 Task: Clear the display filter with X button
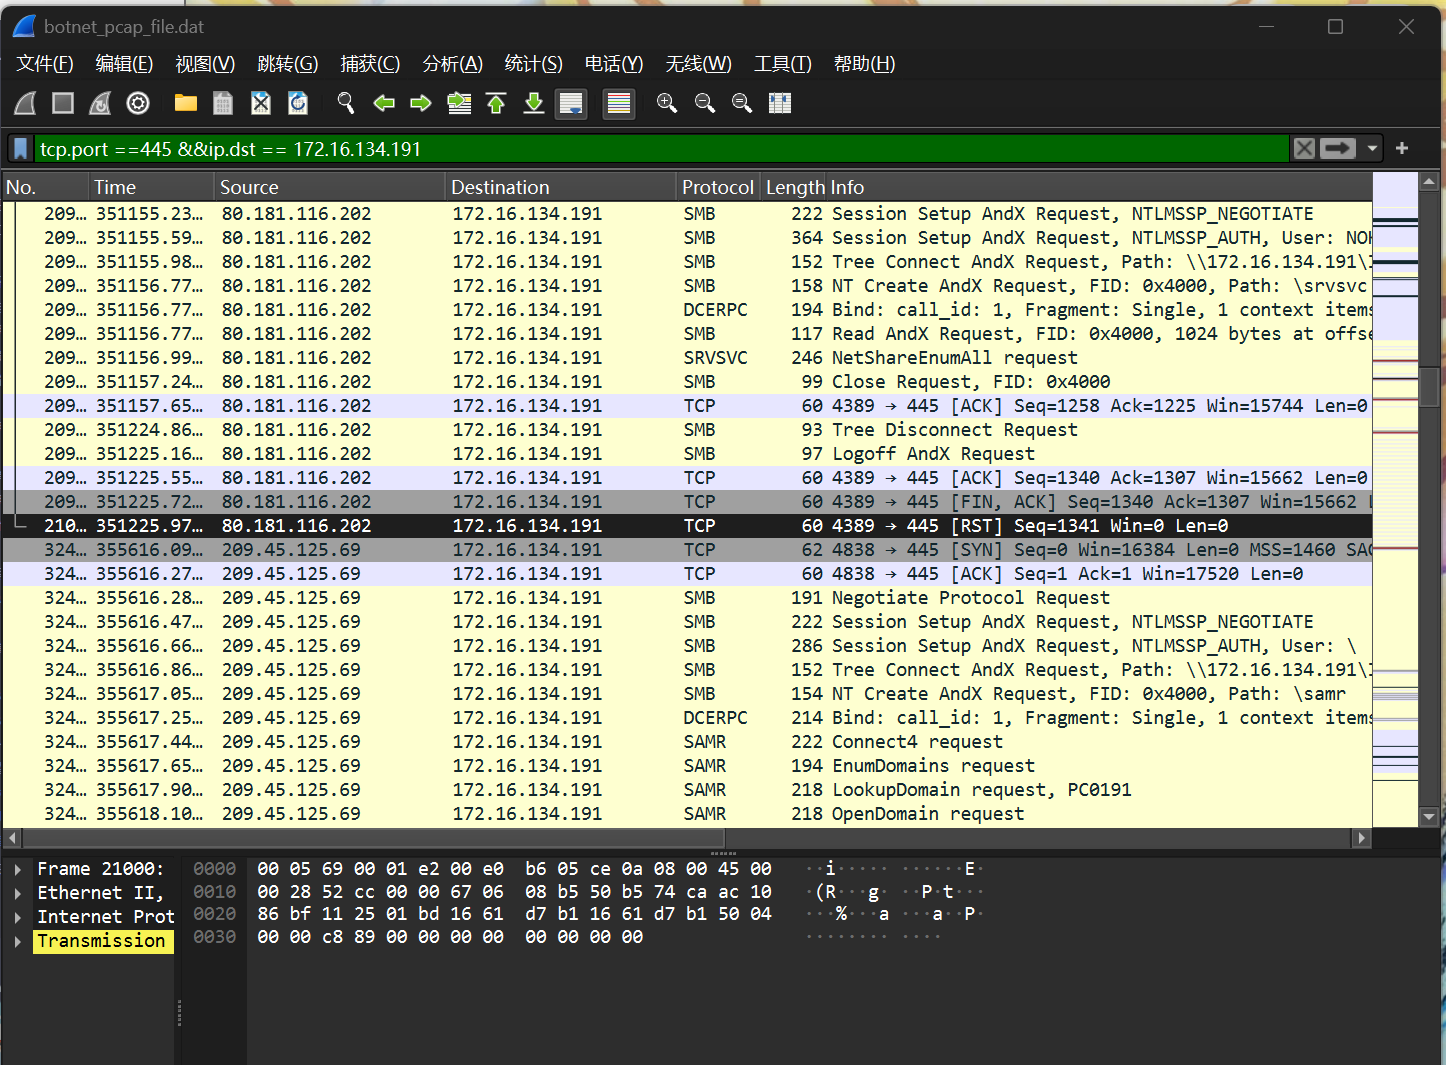pyautogui.click(x=1304, y=149)
